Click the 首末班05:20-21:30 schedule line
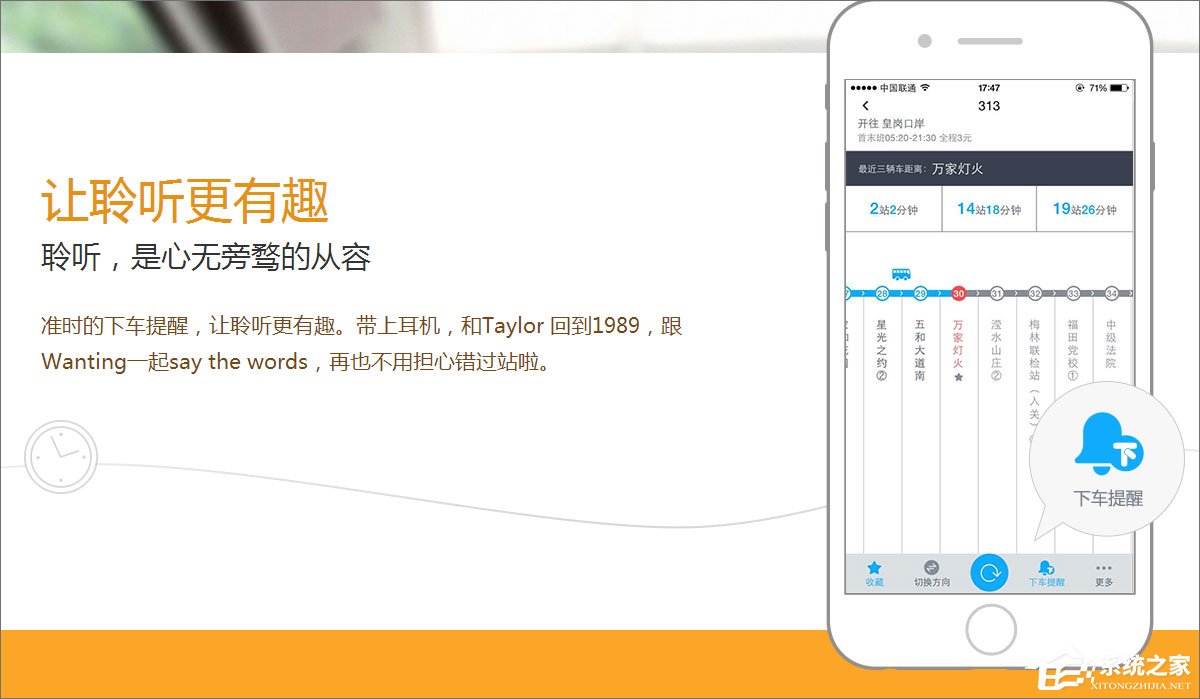This screenshot has height=699, width=1200. pyautogui.click(x=914, y=137)
